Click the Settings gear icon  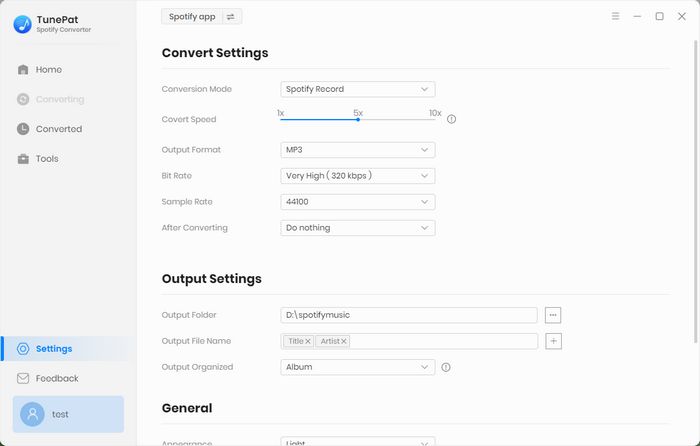(x=23, y=349)
